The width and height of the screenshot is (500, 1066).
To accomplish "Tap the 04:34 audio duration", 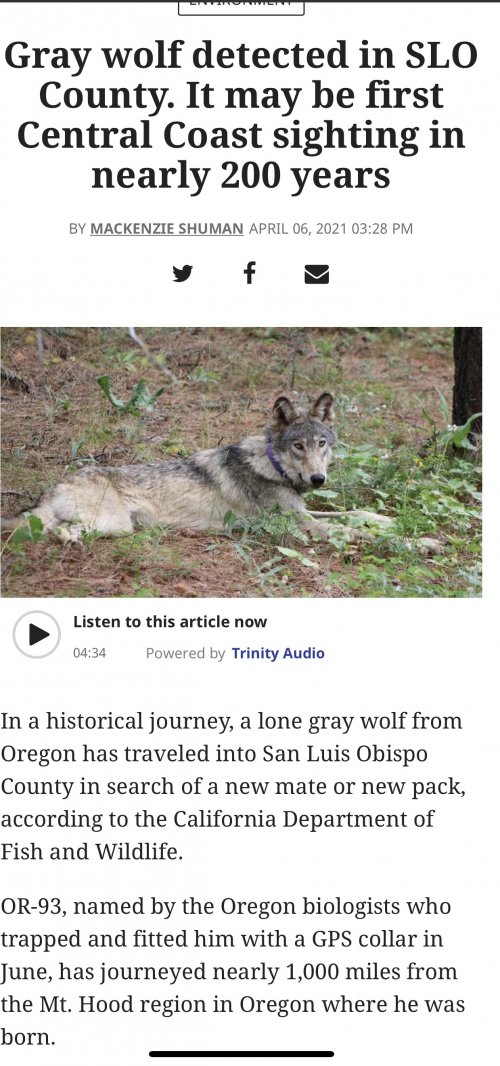I will pyautogui.click(x=89, y=653).
